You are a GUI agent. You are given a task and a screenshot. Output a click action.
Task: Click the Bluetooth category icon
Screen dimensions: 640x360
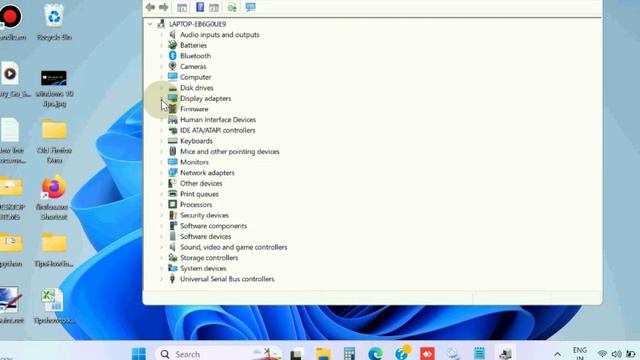point(173,56)
